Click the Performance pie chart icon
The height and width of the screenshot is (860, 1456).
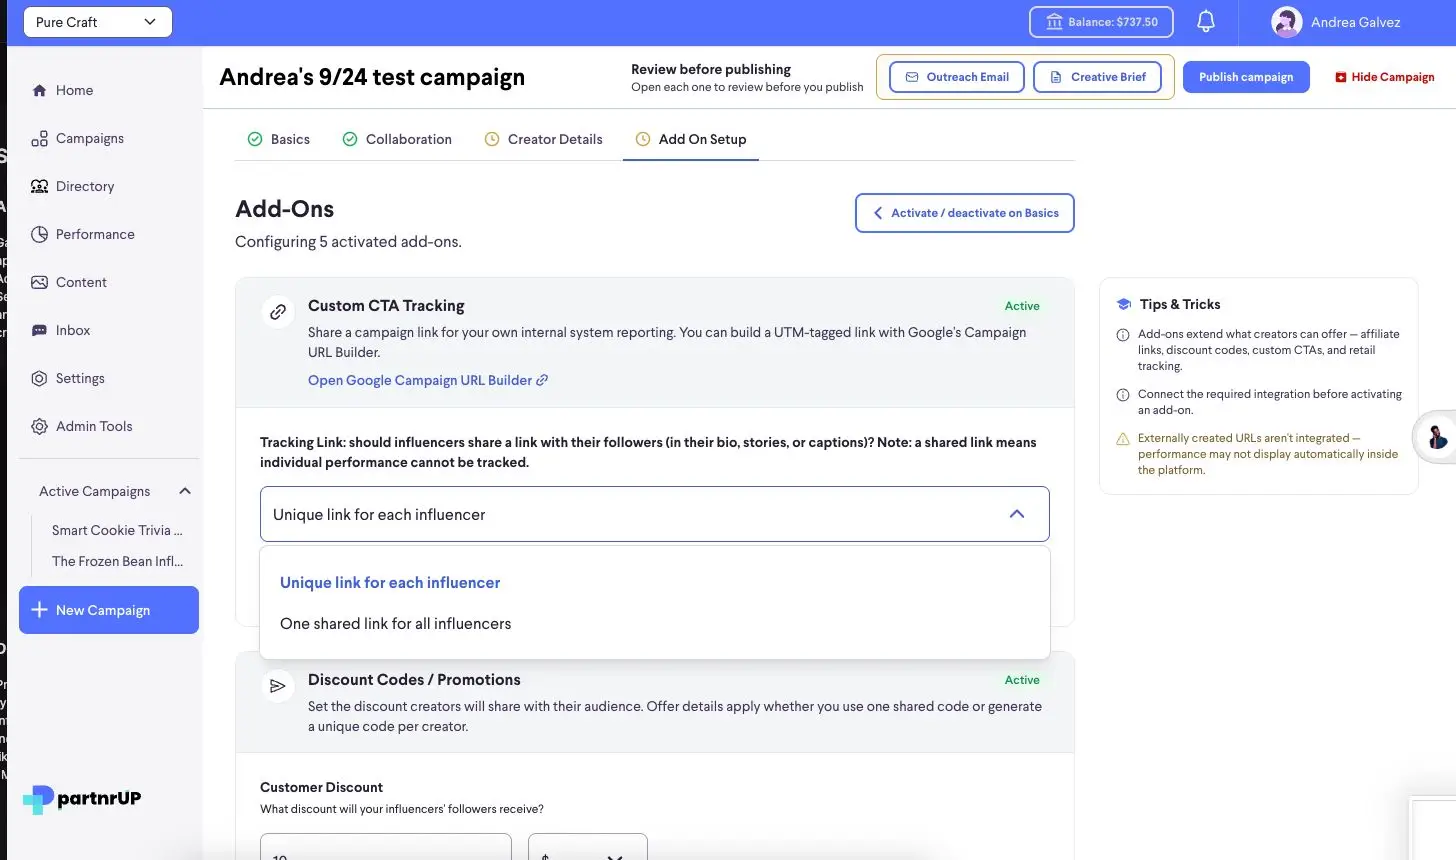pyautogui.click(x=39, y=234)
